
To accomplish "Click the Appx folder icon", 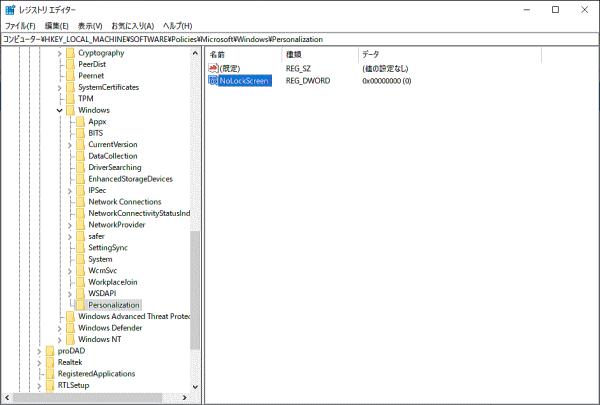I will pos(80,122).
